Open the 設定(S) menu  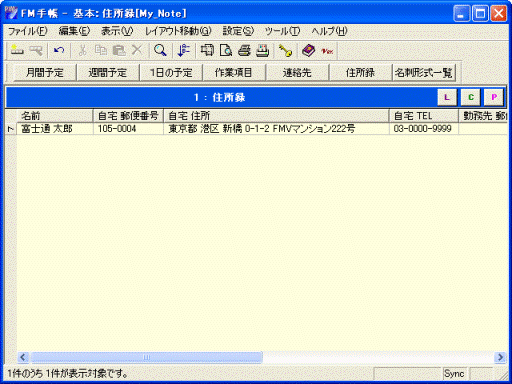coord(238,31)
